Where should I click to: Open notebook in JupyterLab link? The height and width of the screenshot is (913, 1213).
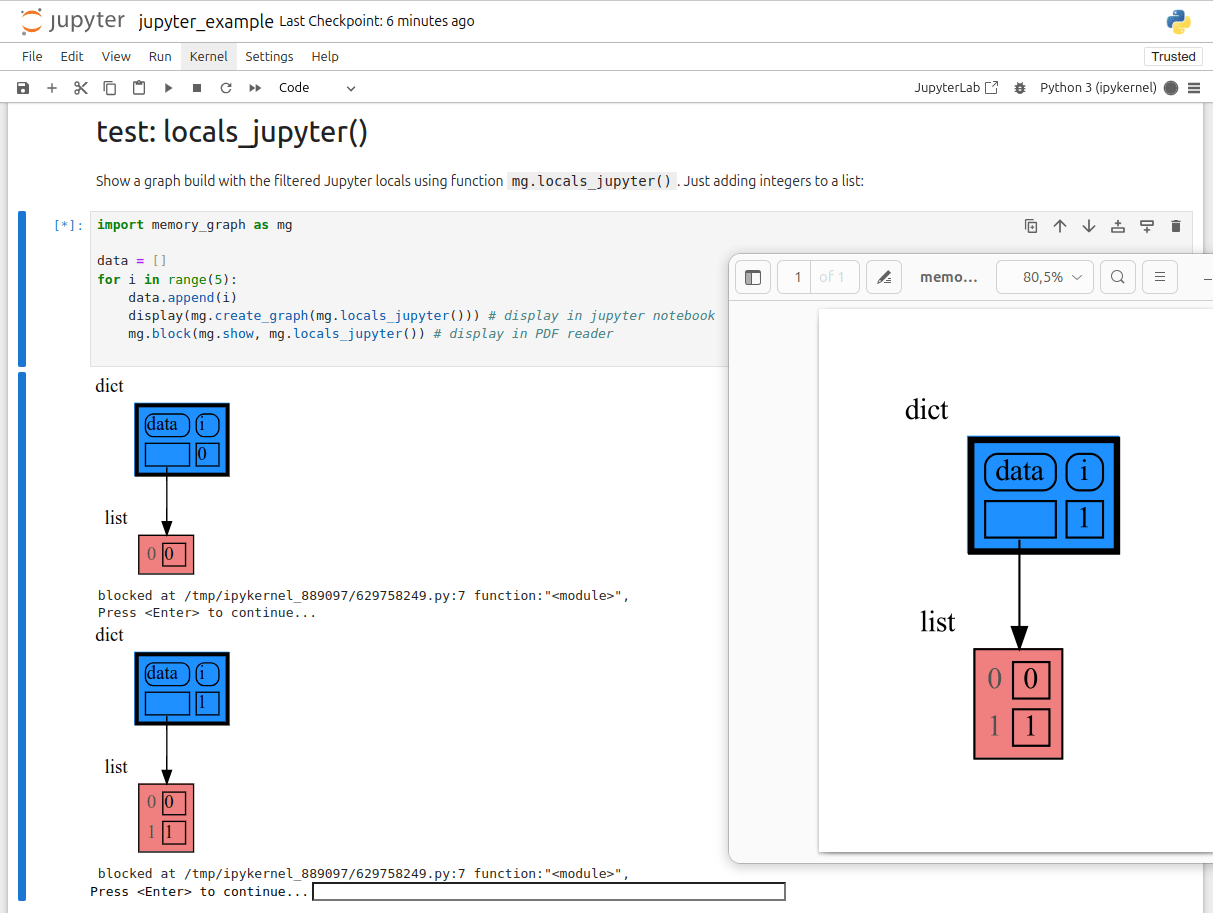point(956,88)
